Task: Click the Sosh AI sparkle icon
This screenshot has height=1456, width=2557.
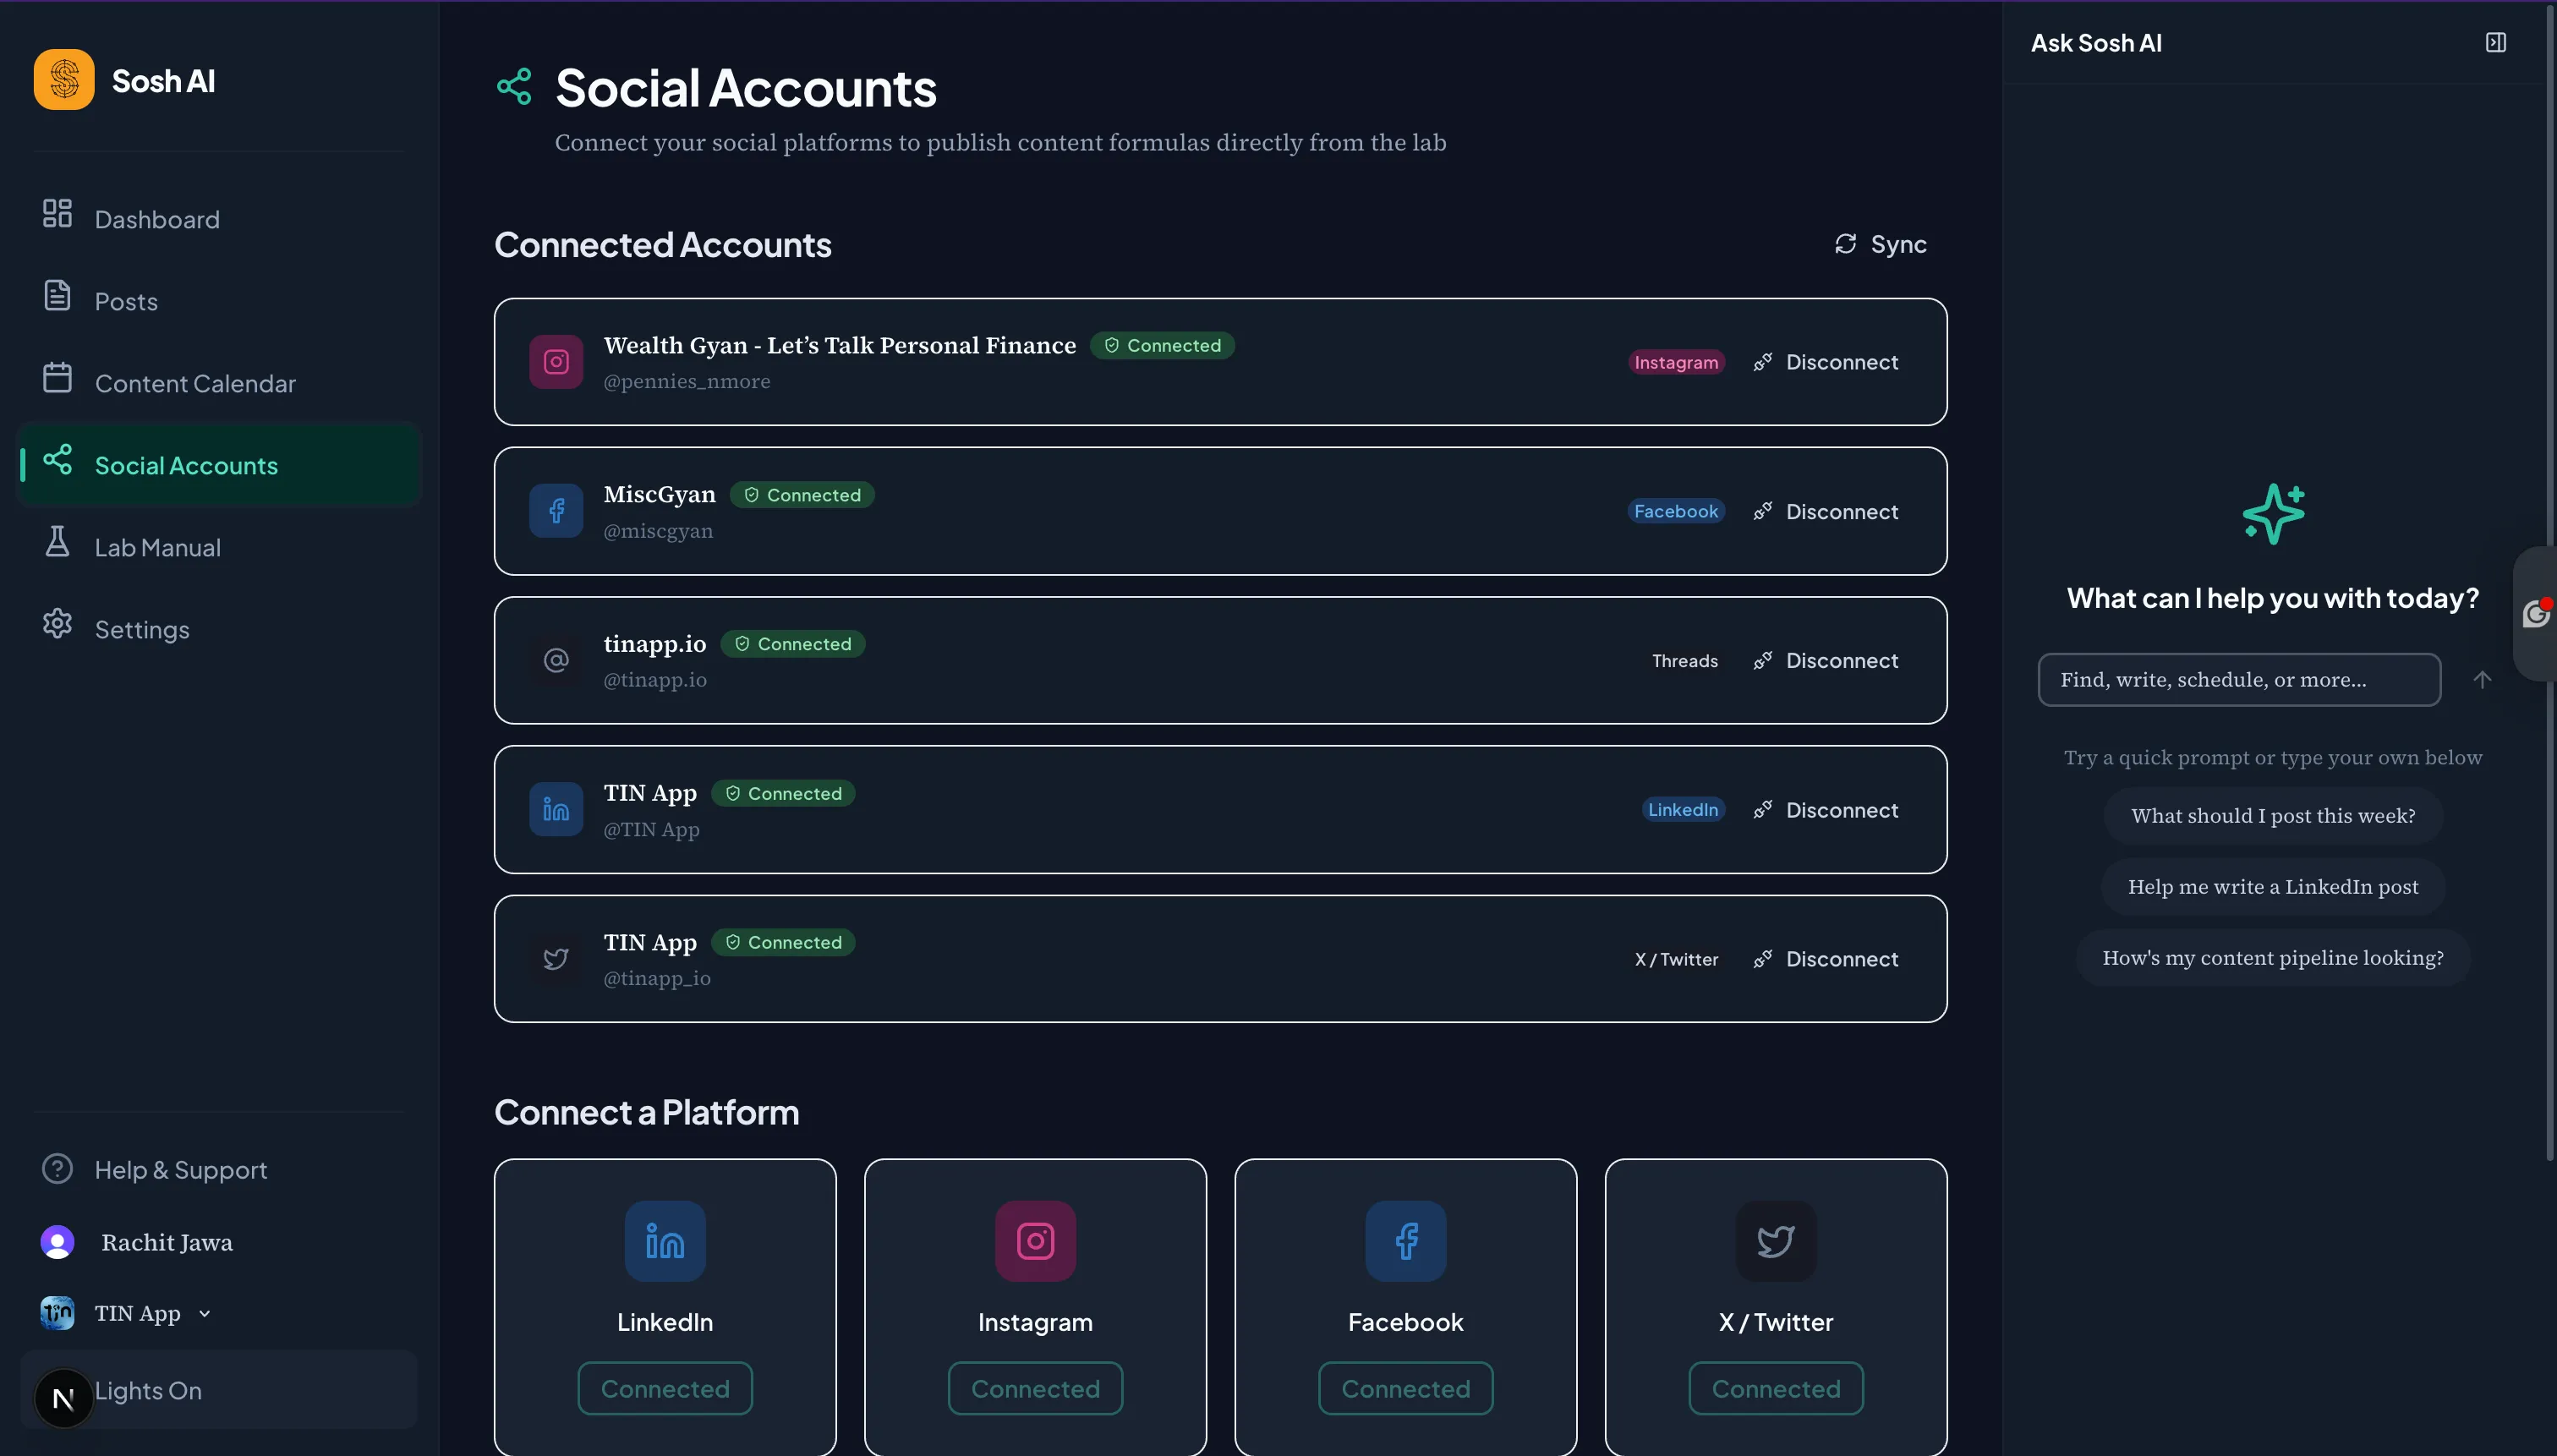Action: point(2273,514)
